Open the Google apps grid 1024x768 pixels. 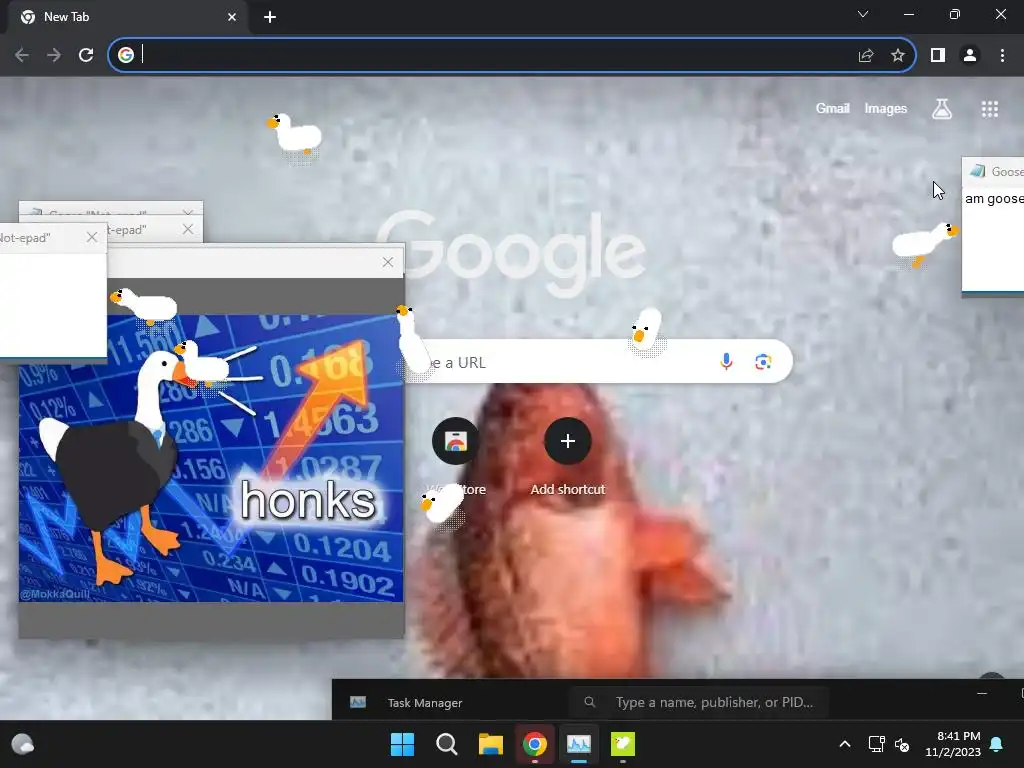coord(990,109)
